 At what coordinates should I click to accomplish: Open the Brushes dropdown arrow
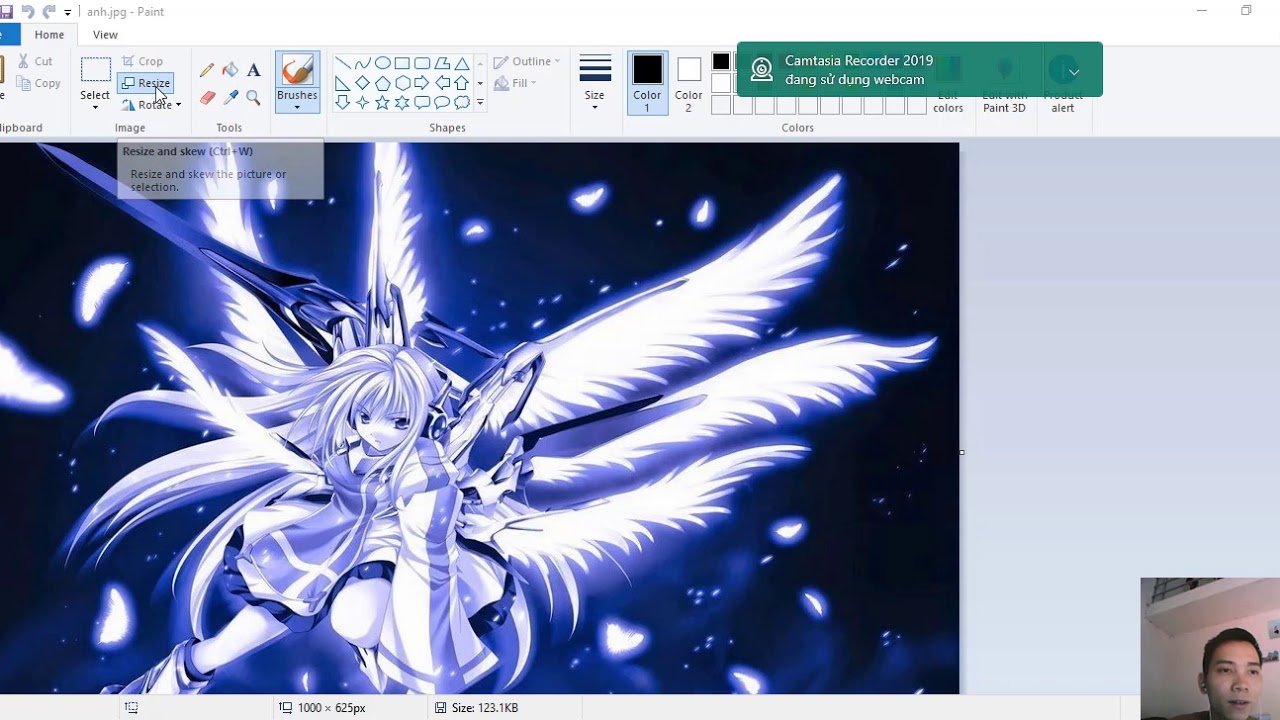[x=297, y=107]
